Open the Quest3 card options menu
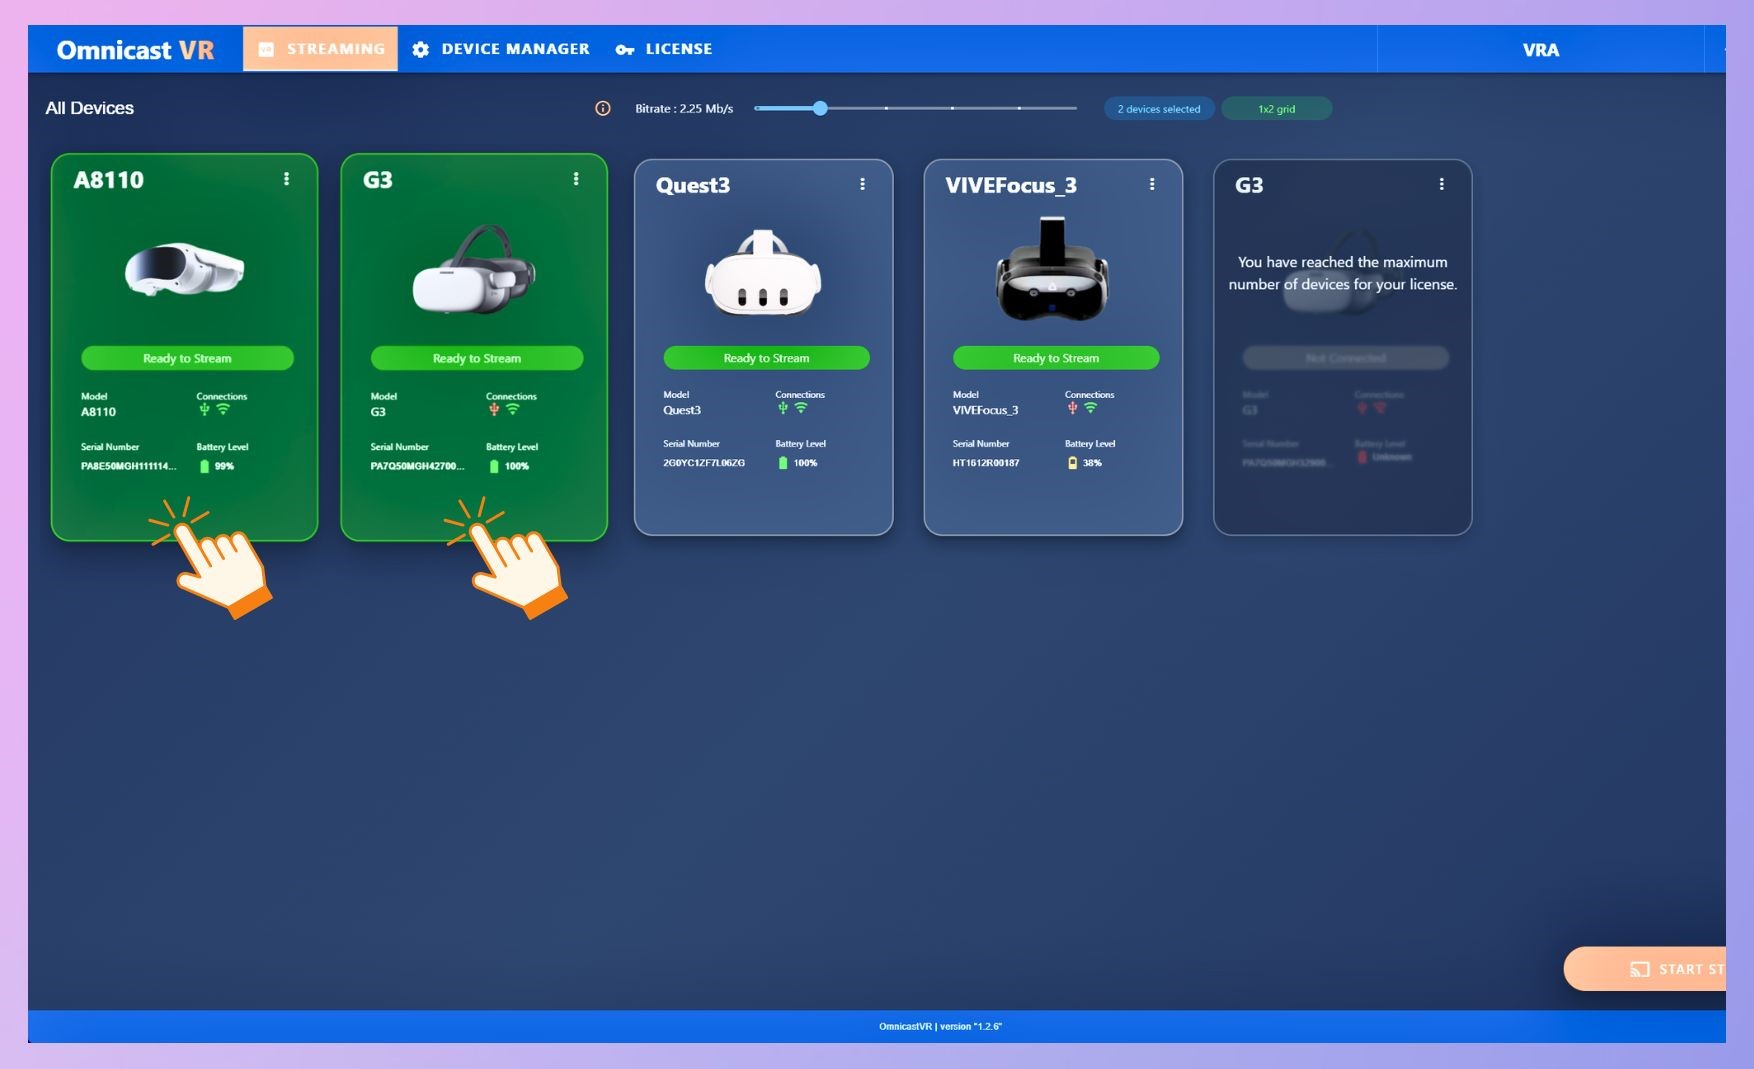This screenshot has width=1754, height=1069. pos(862,184)
